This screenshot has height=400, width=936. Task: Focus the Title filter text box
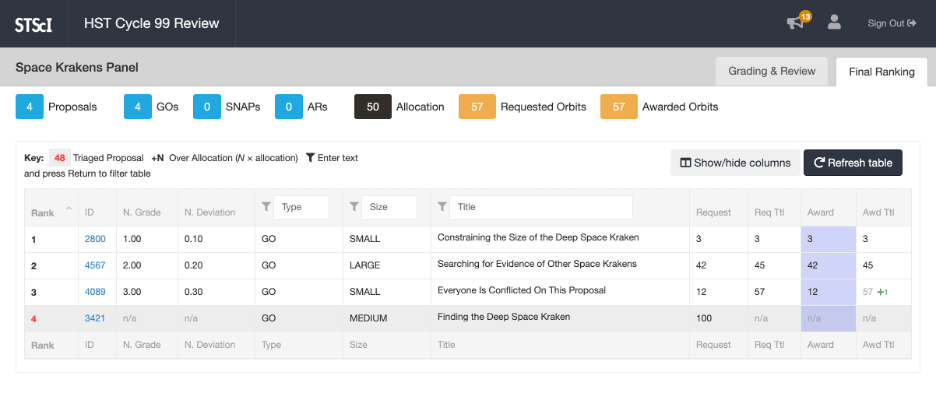pyautogui.click(x=540, y=207)
